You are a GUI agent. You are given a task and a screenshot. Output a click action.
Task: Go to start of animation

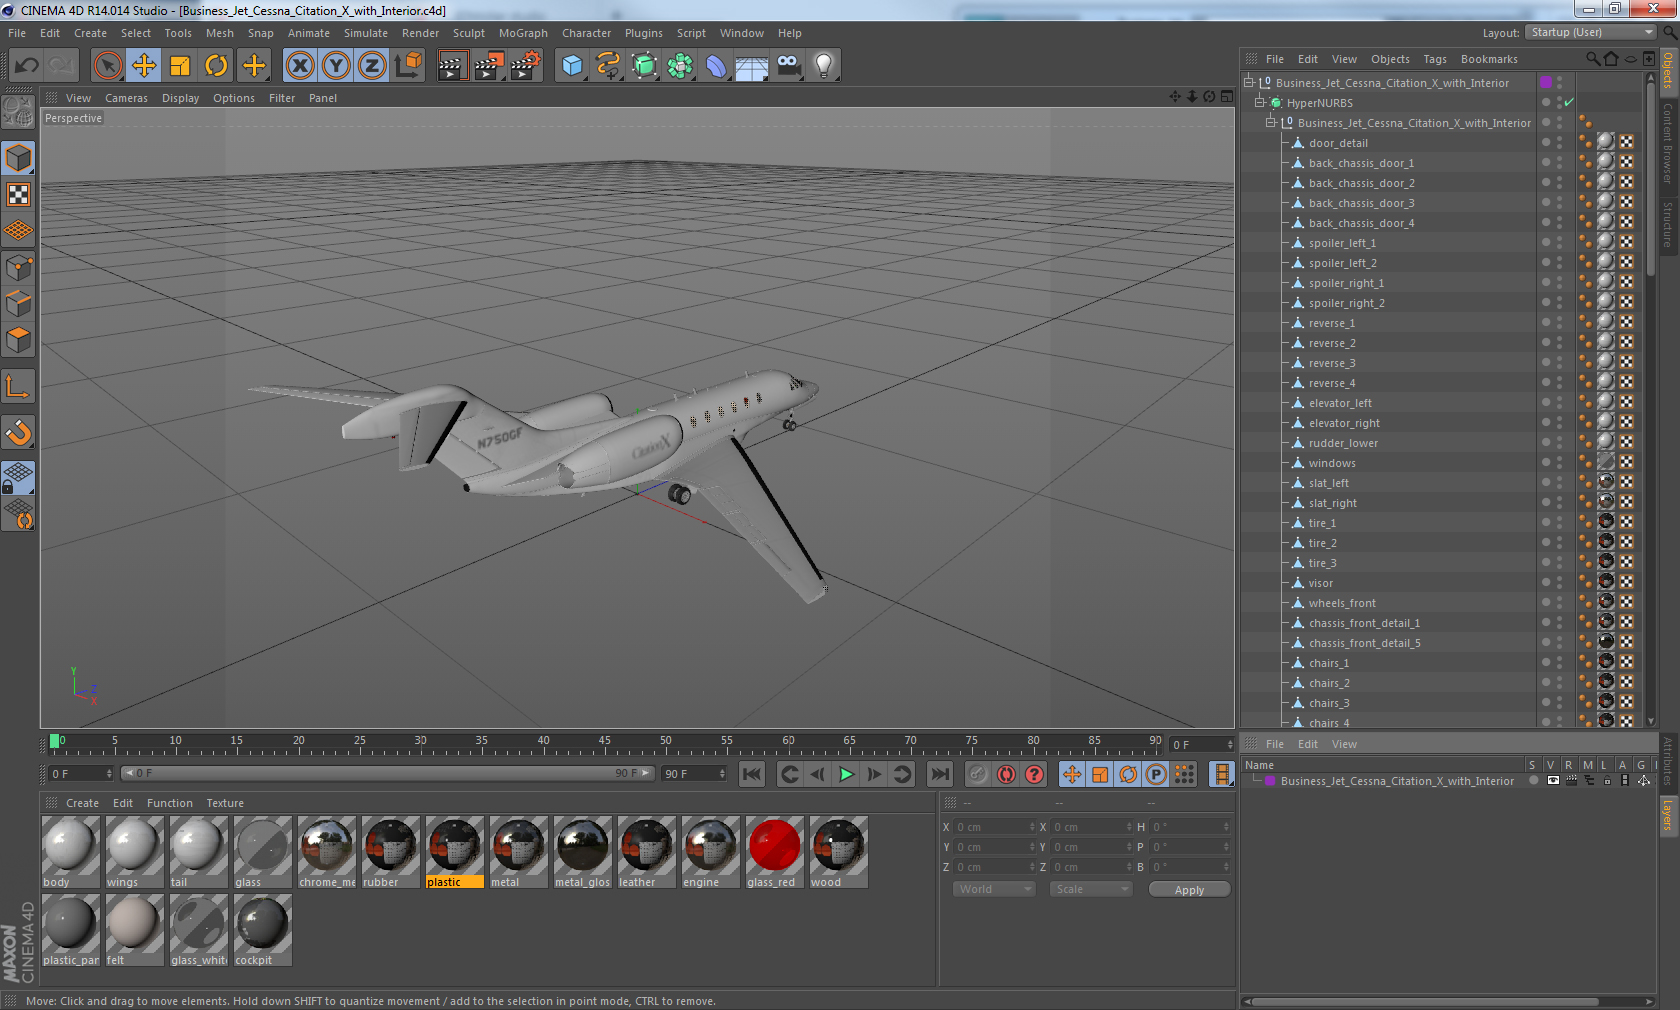752,774
